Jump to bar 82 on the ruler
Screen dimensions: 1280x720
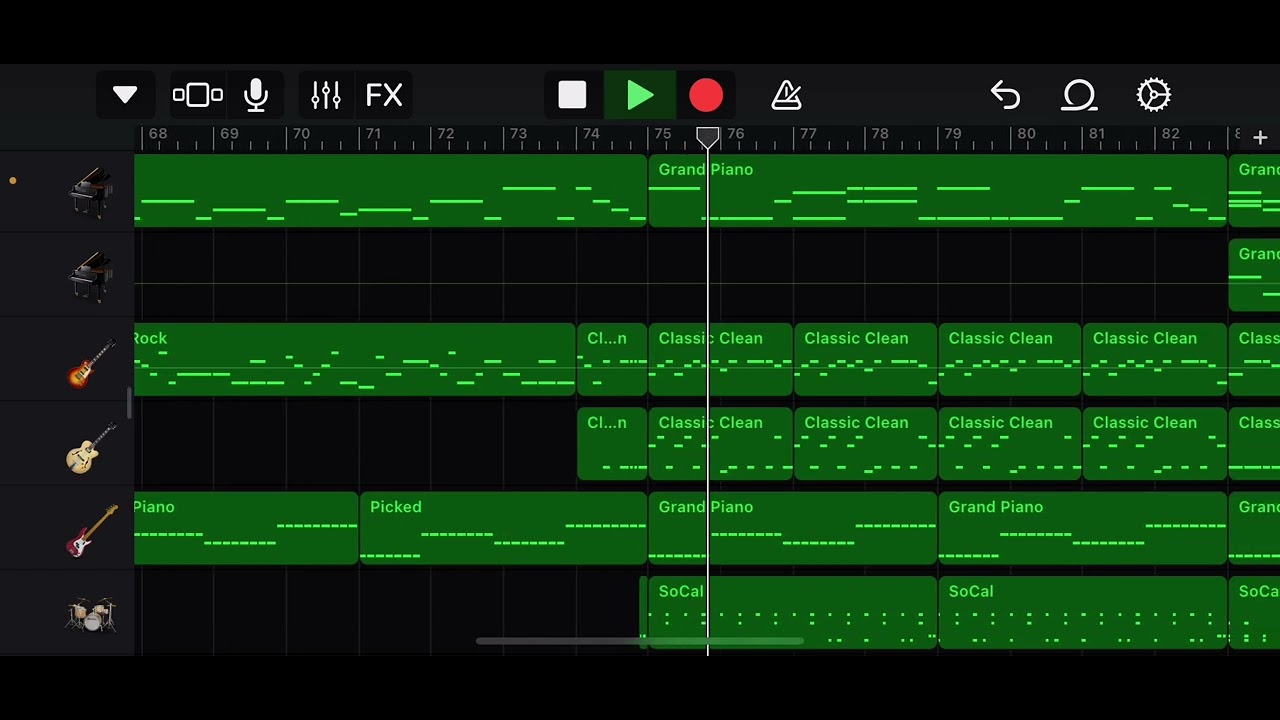[1170, 134]
